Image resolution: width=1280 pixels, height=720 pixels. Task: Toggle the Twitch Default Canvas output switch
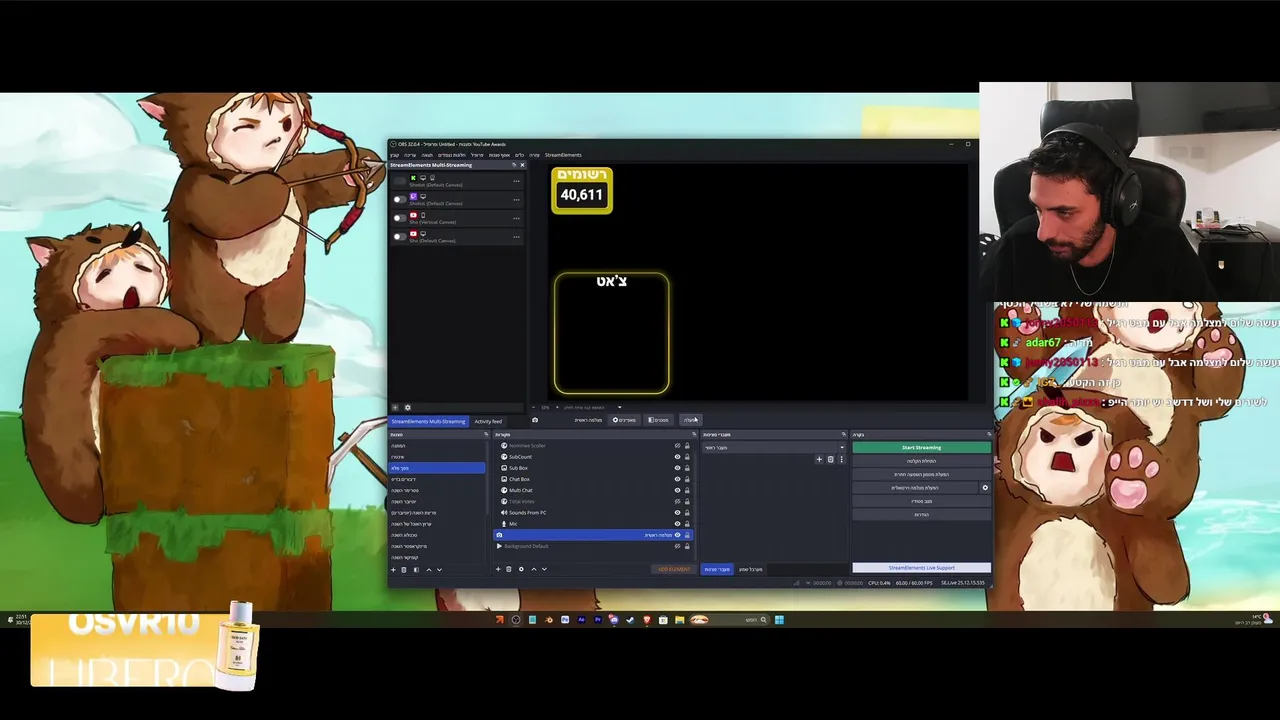coord(400,199)
